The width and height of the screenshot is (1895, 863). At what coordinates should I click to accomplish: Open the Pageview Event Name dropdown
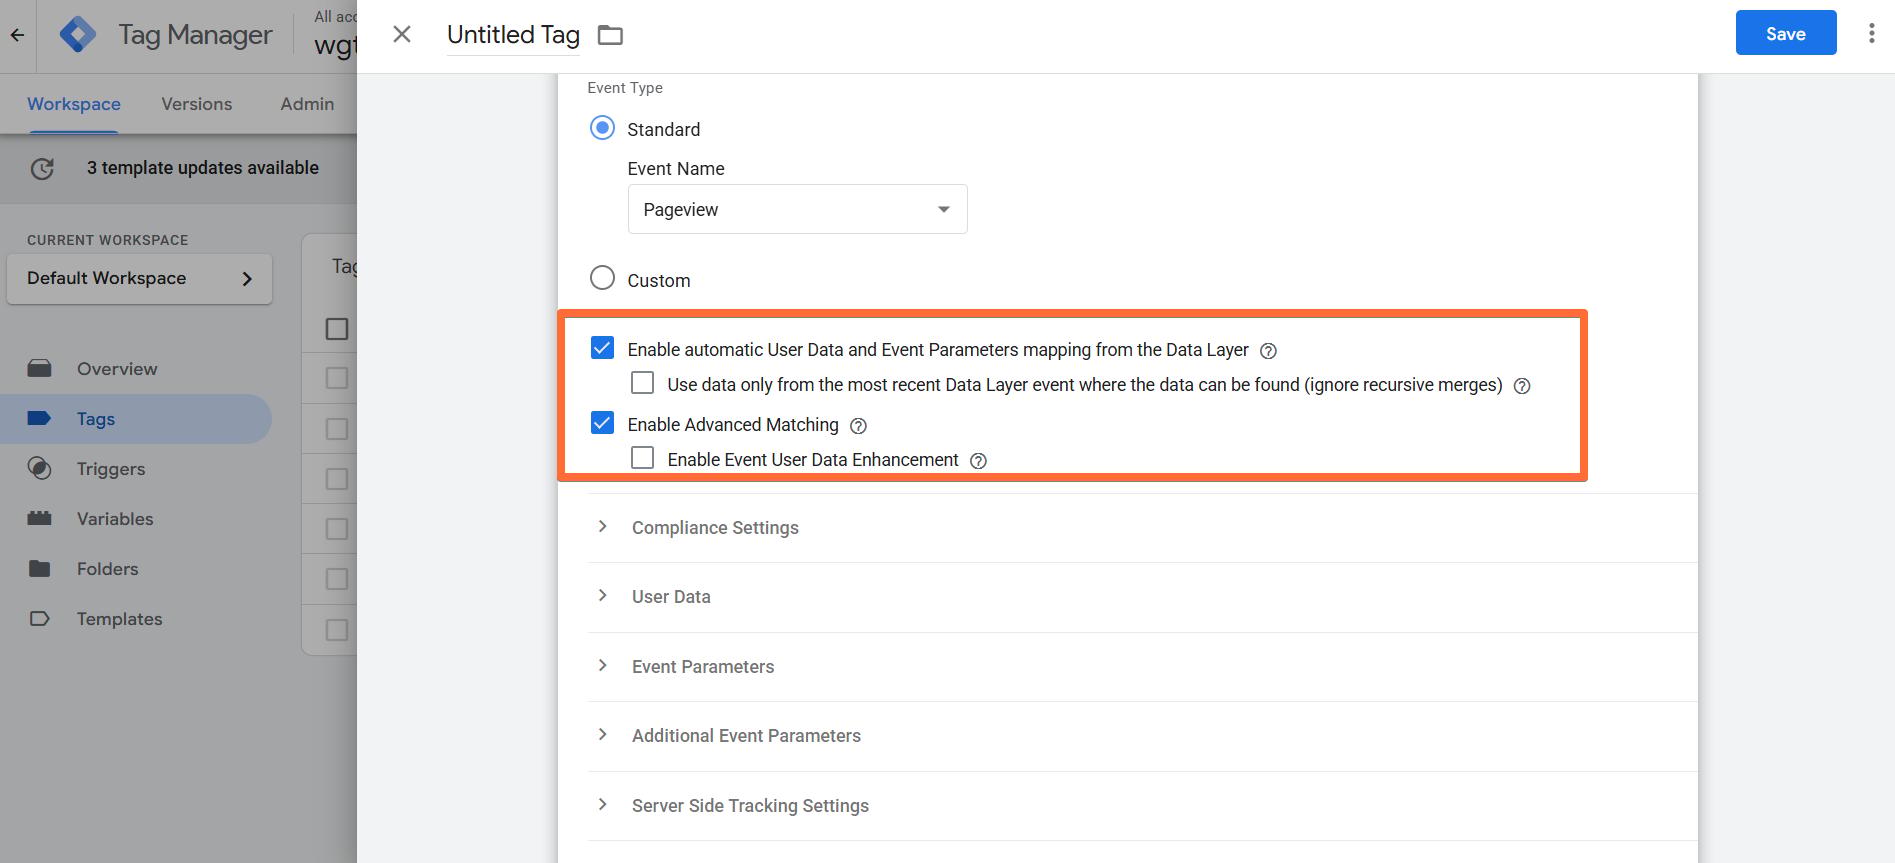tap(797, 209)
